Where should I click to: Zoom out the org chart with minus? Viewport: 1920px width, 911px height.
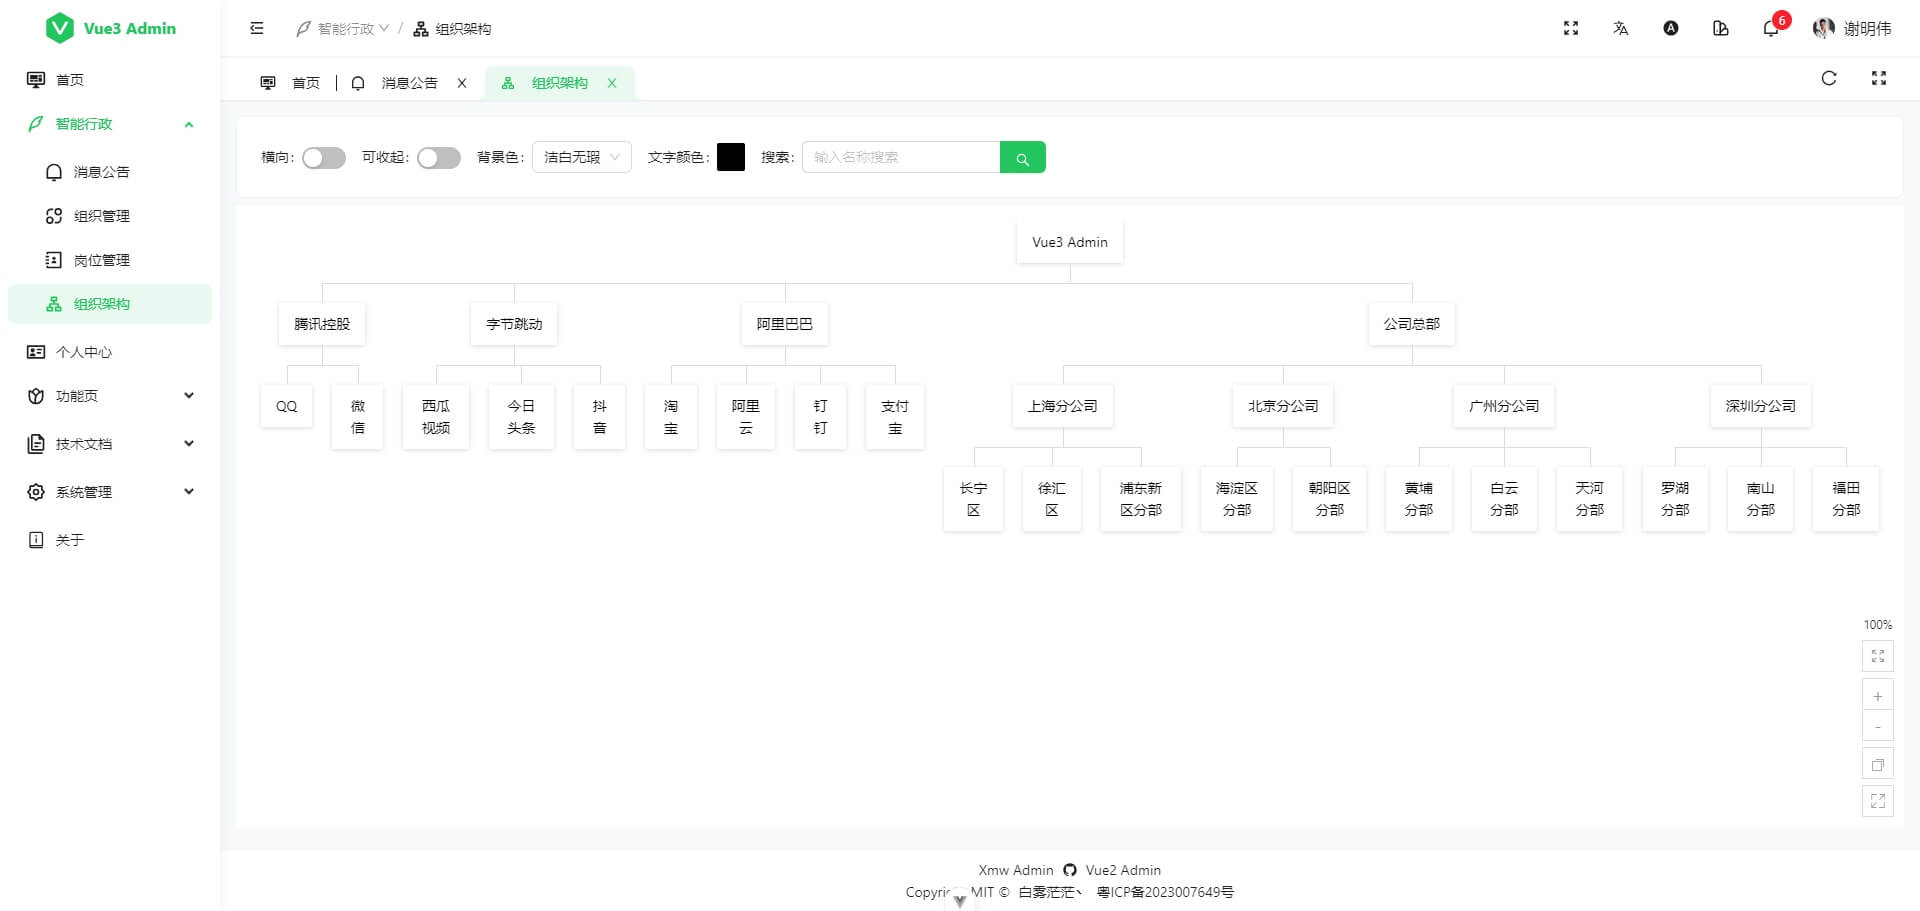[1877, 726]
